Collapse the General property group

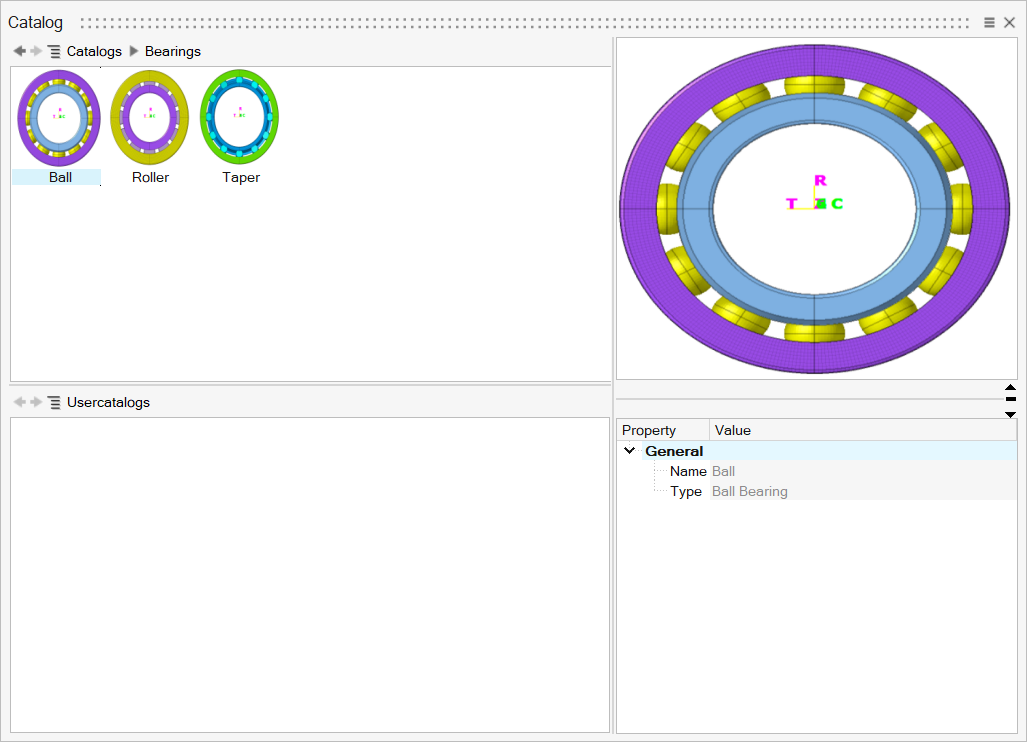click(629, 451)
